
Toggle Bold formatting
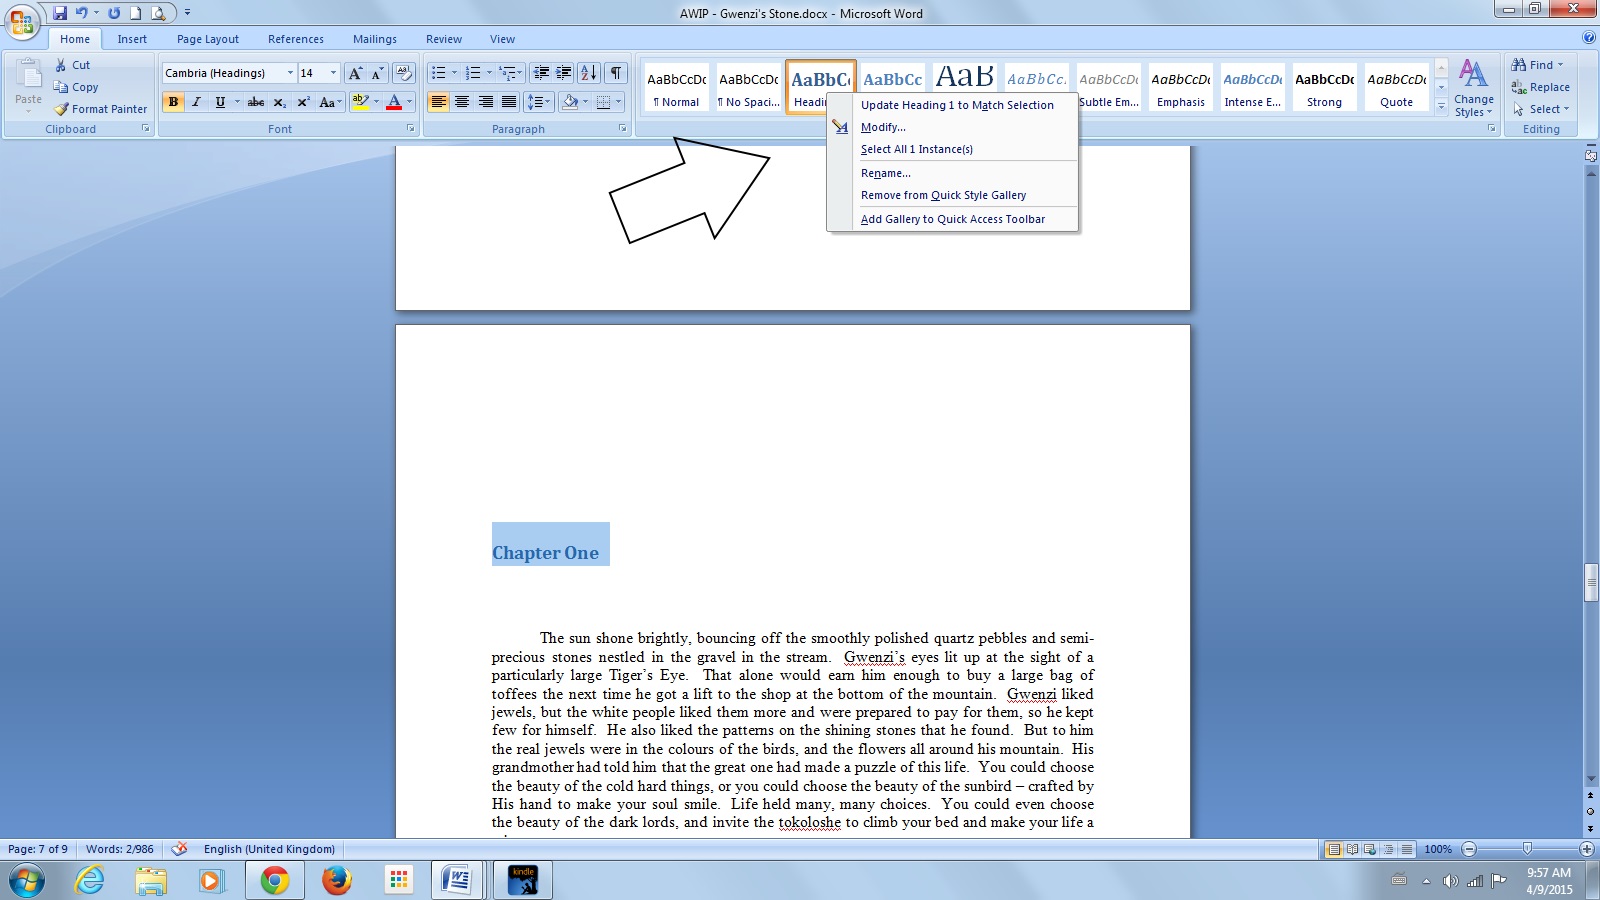click(x=174, y=102)
